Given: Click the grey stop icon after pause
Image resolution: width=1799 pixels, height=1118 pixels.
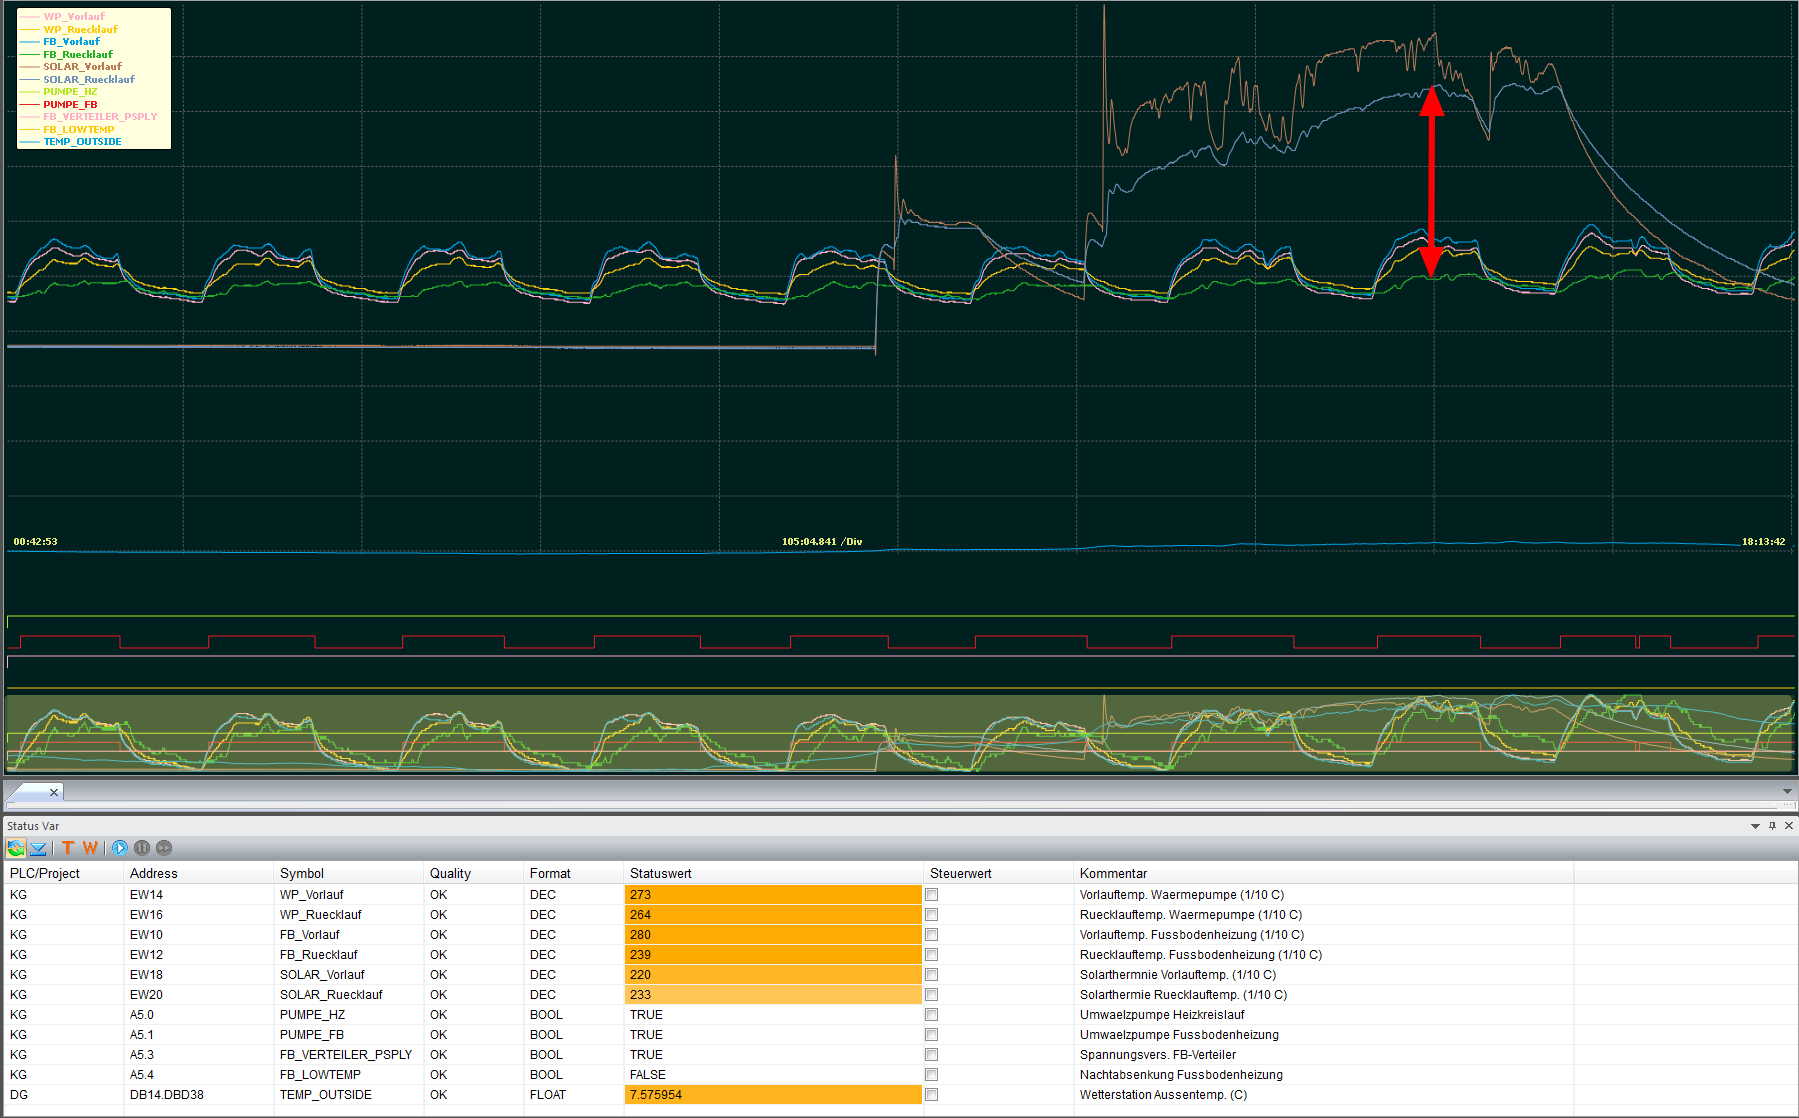Looking at the screenshot, I should (x=164, y=848).
